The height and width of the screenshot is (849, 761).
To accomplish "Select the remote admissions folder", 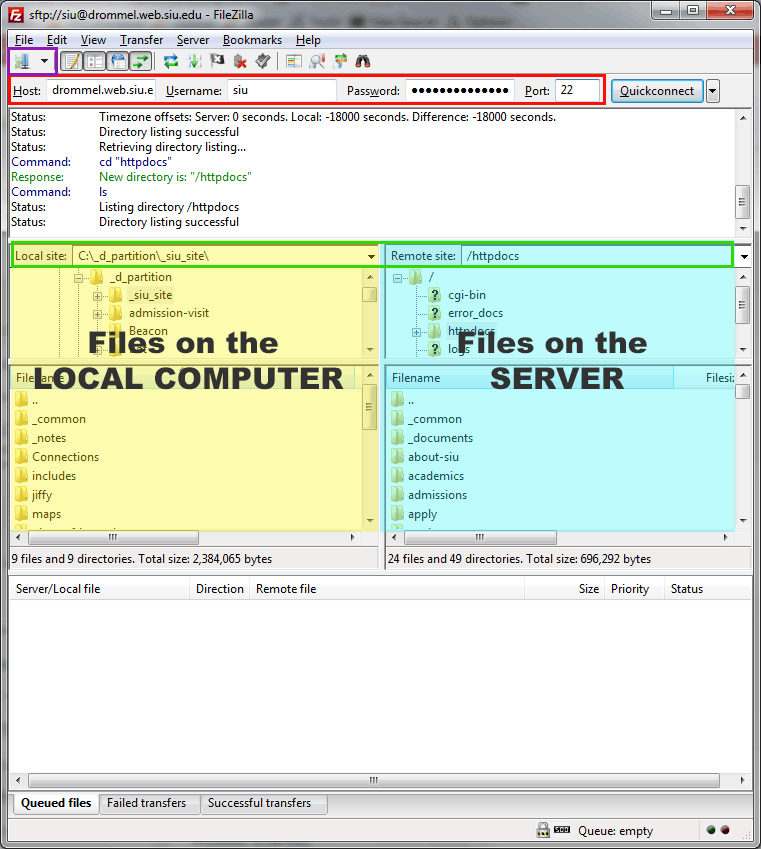I will tap(429, 495).
